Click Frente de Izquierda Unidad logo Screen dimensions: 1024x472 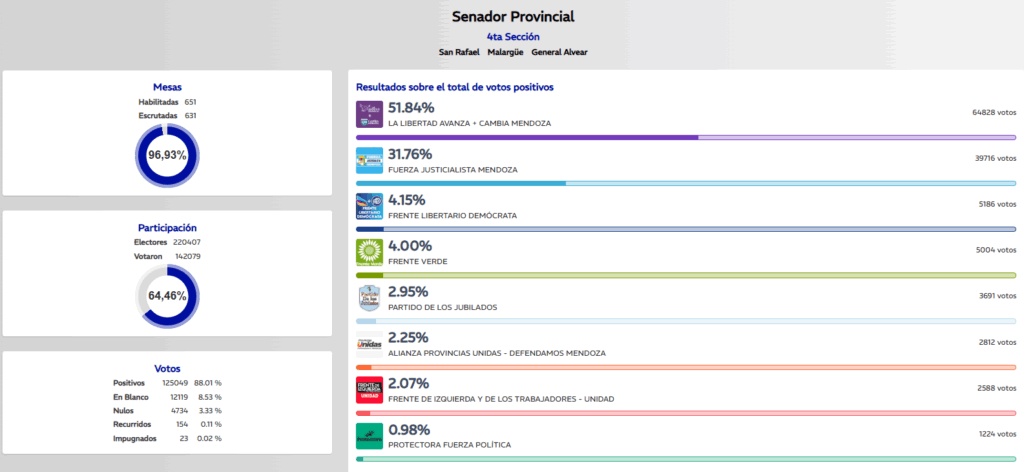(370, 390)
